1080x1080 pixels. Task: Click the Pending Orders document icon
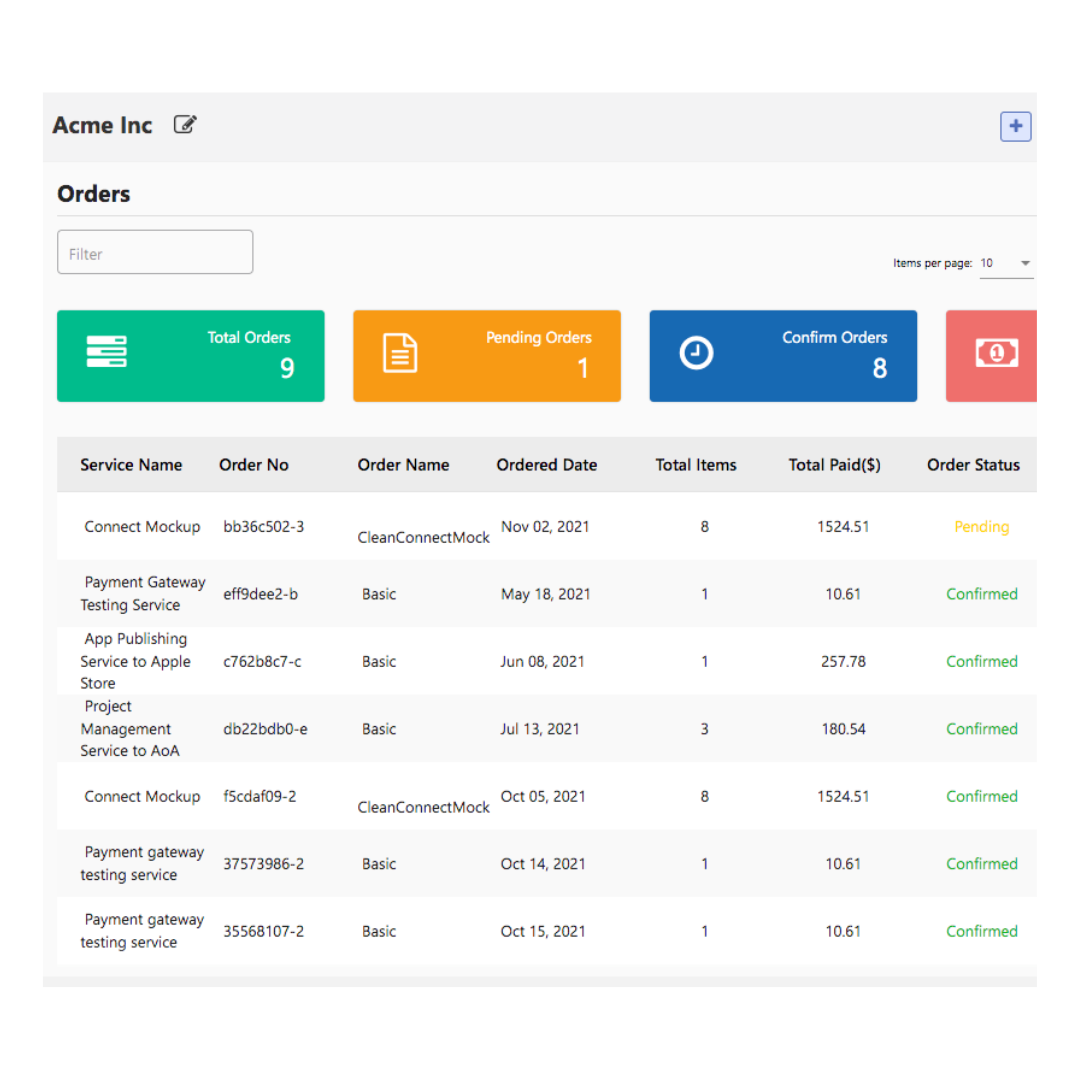pos(400,353)
